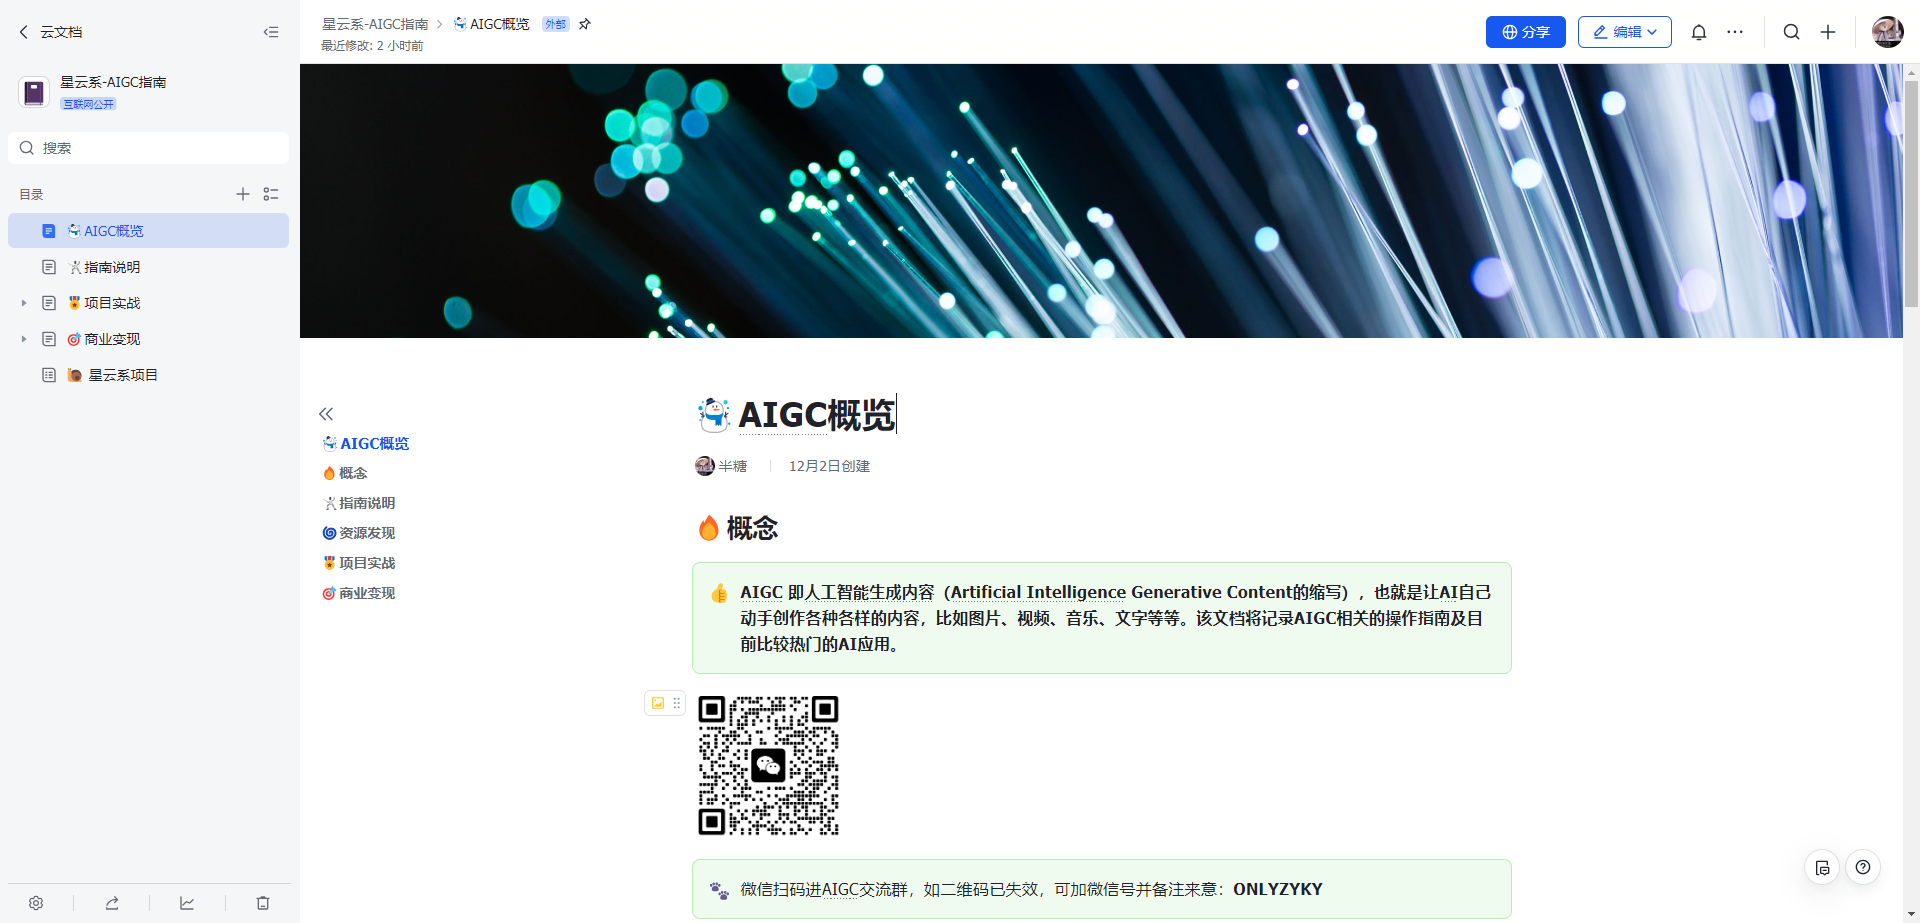Expand the 商业变现 tree item

[x=24, y=339]
